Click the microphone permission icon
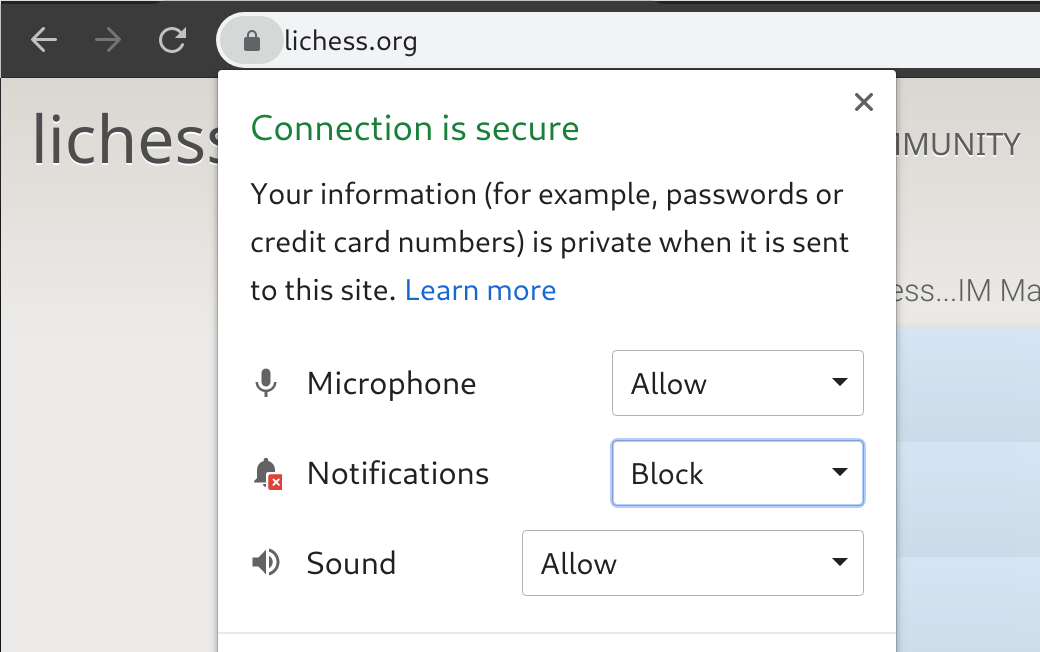The image size is (1040, 652). click(x=265, y=383)
